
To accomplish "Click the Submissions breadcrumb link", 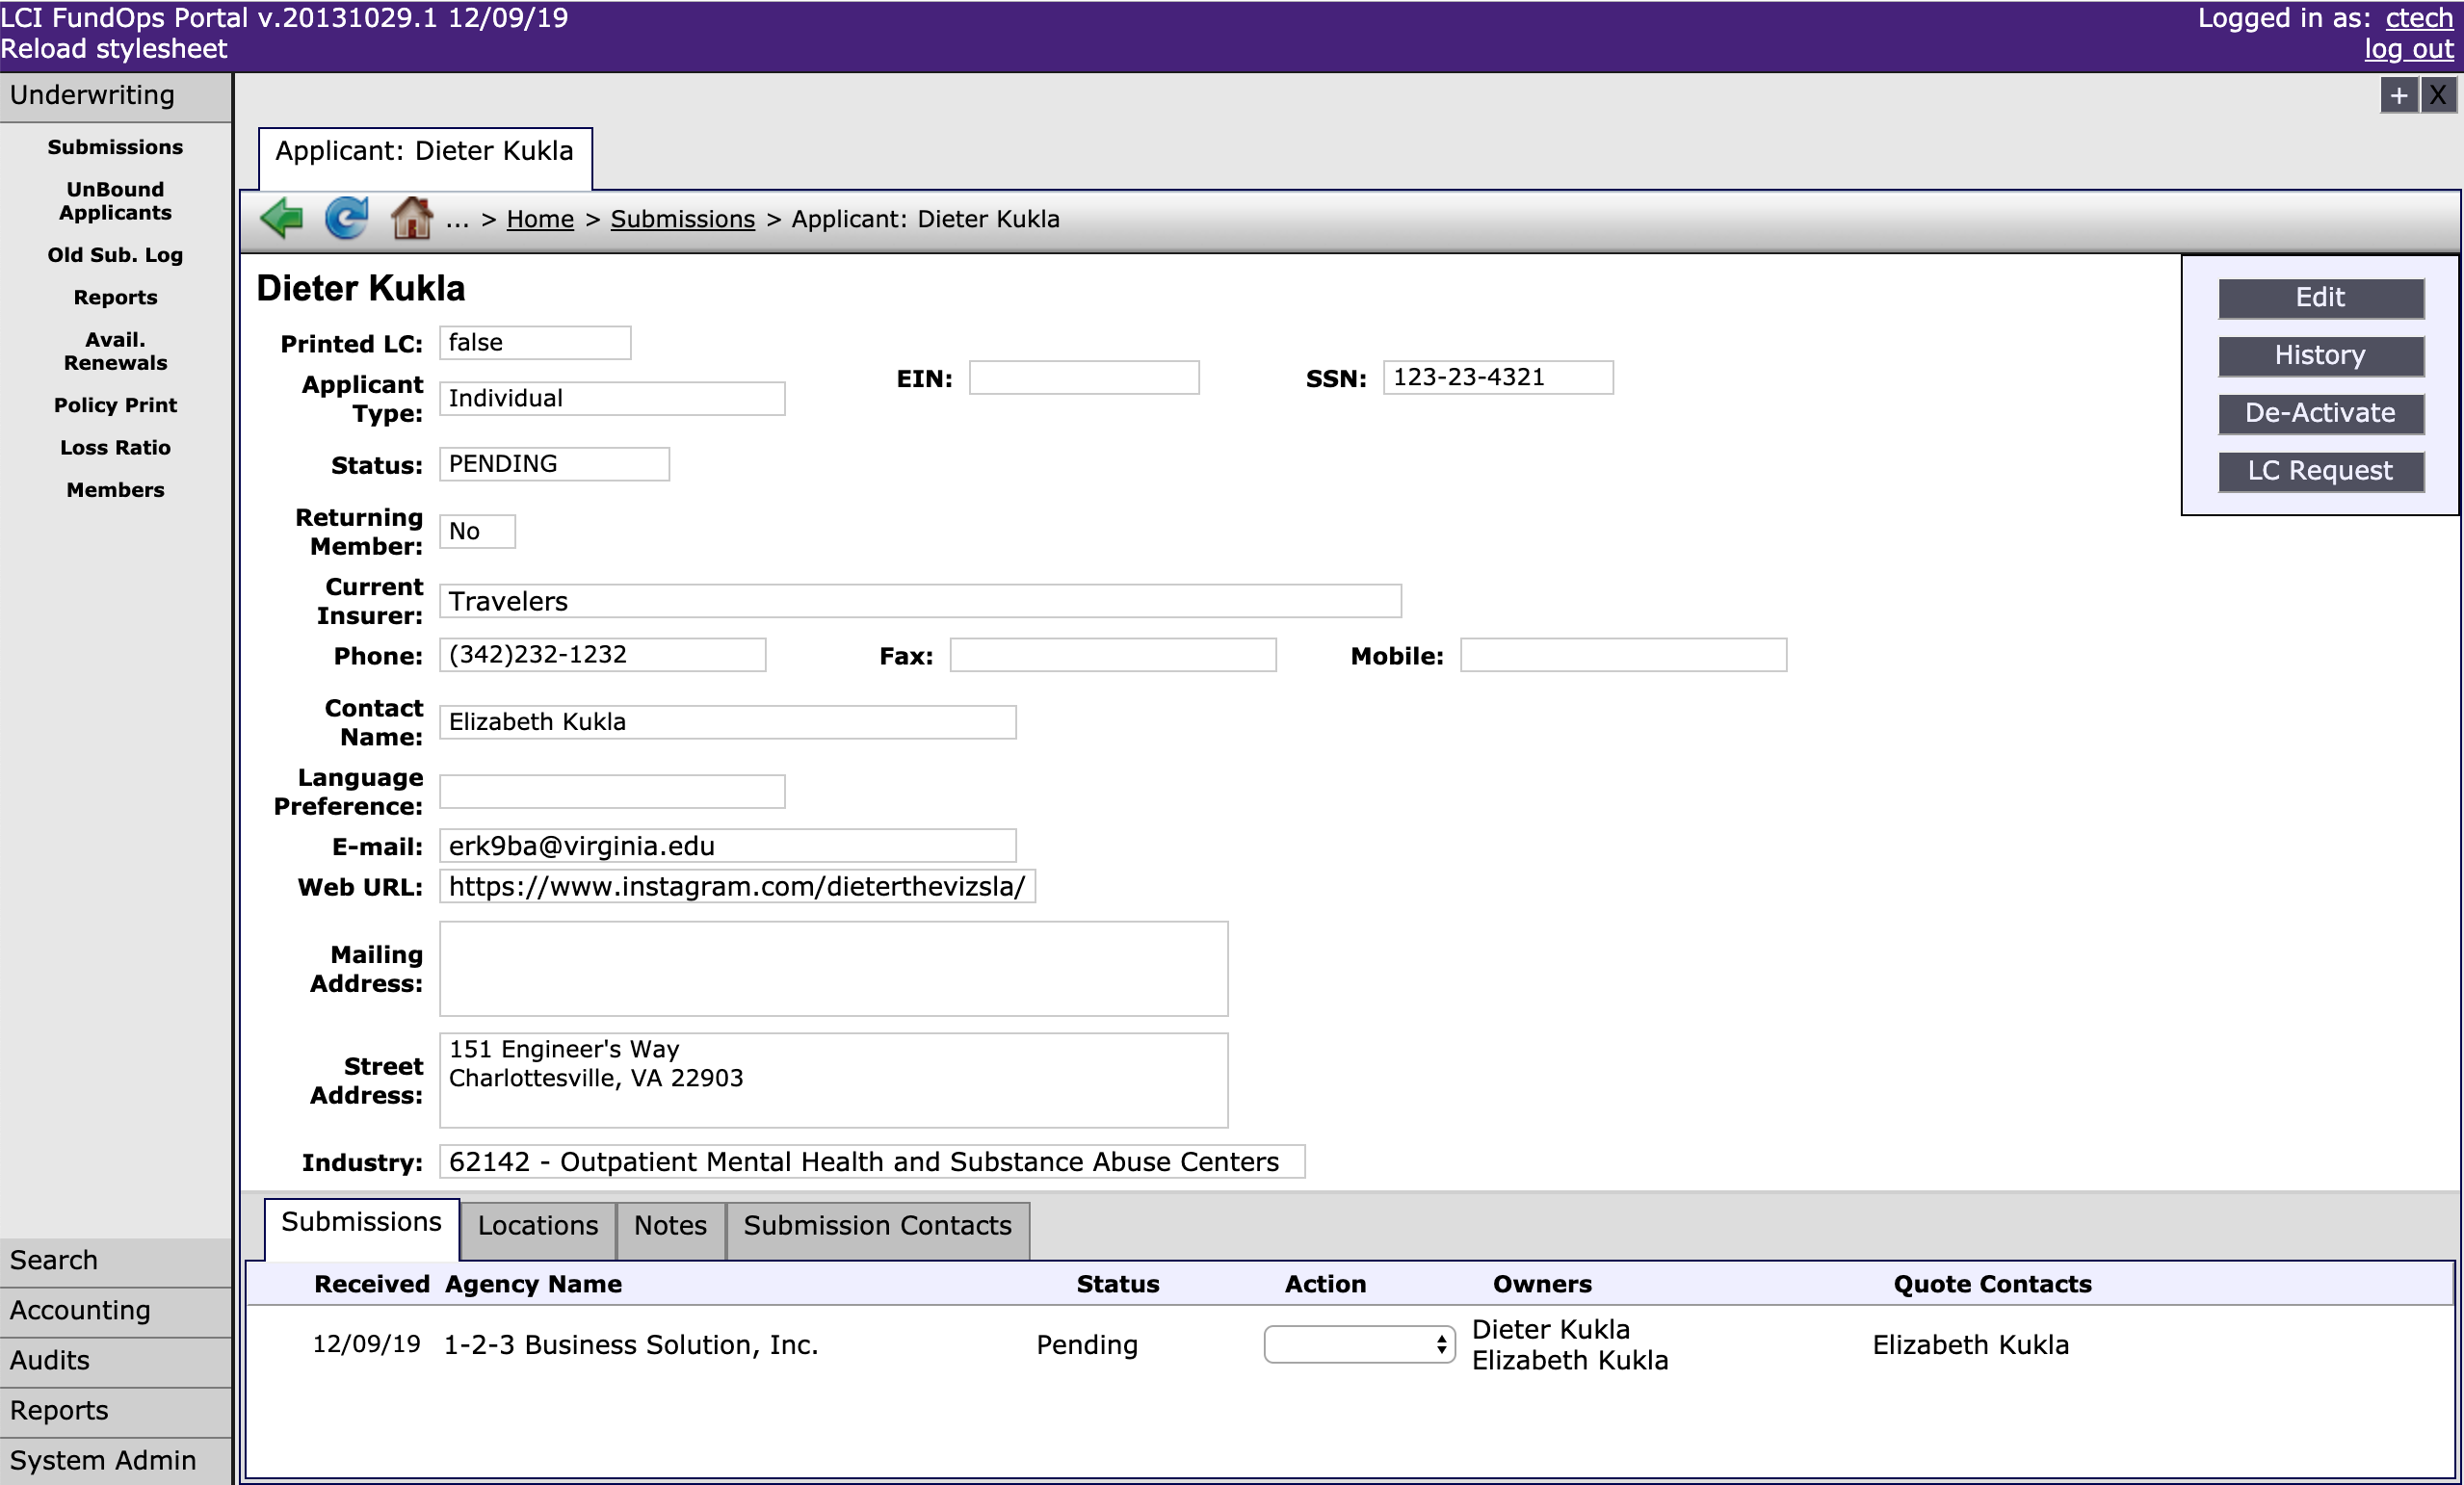I will pos(682,219).
